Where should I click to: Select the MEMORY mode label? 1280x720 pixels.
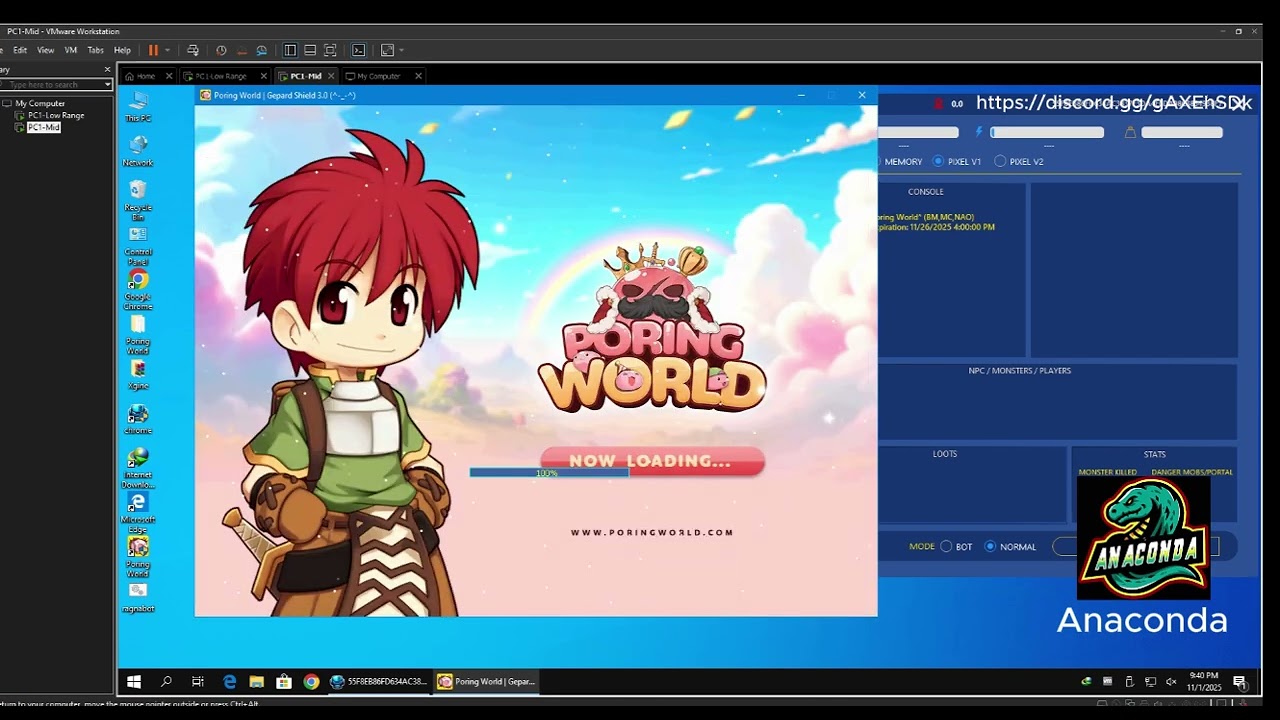903,161
